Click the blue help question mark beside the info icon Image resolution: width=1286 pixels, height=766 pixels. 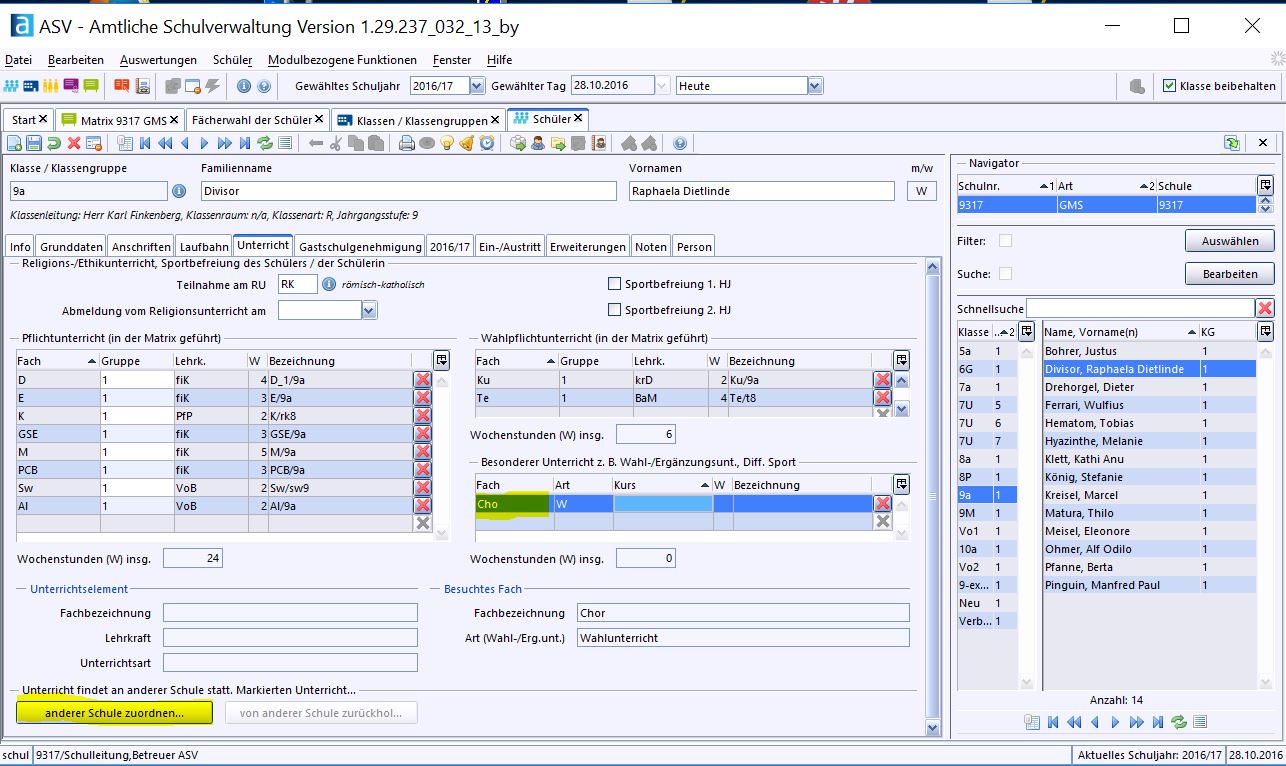(x=264, y=86)
